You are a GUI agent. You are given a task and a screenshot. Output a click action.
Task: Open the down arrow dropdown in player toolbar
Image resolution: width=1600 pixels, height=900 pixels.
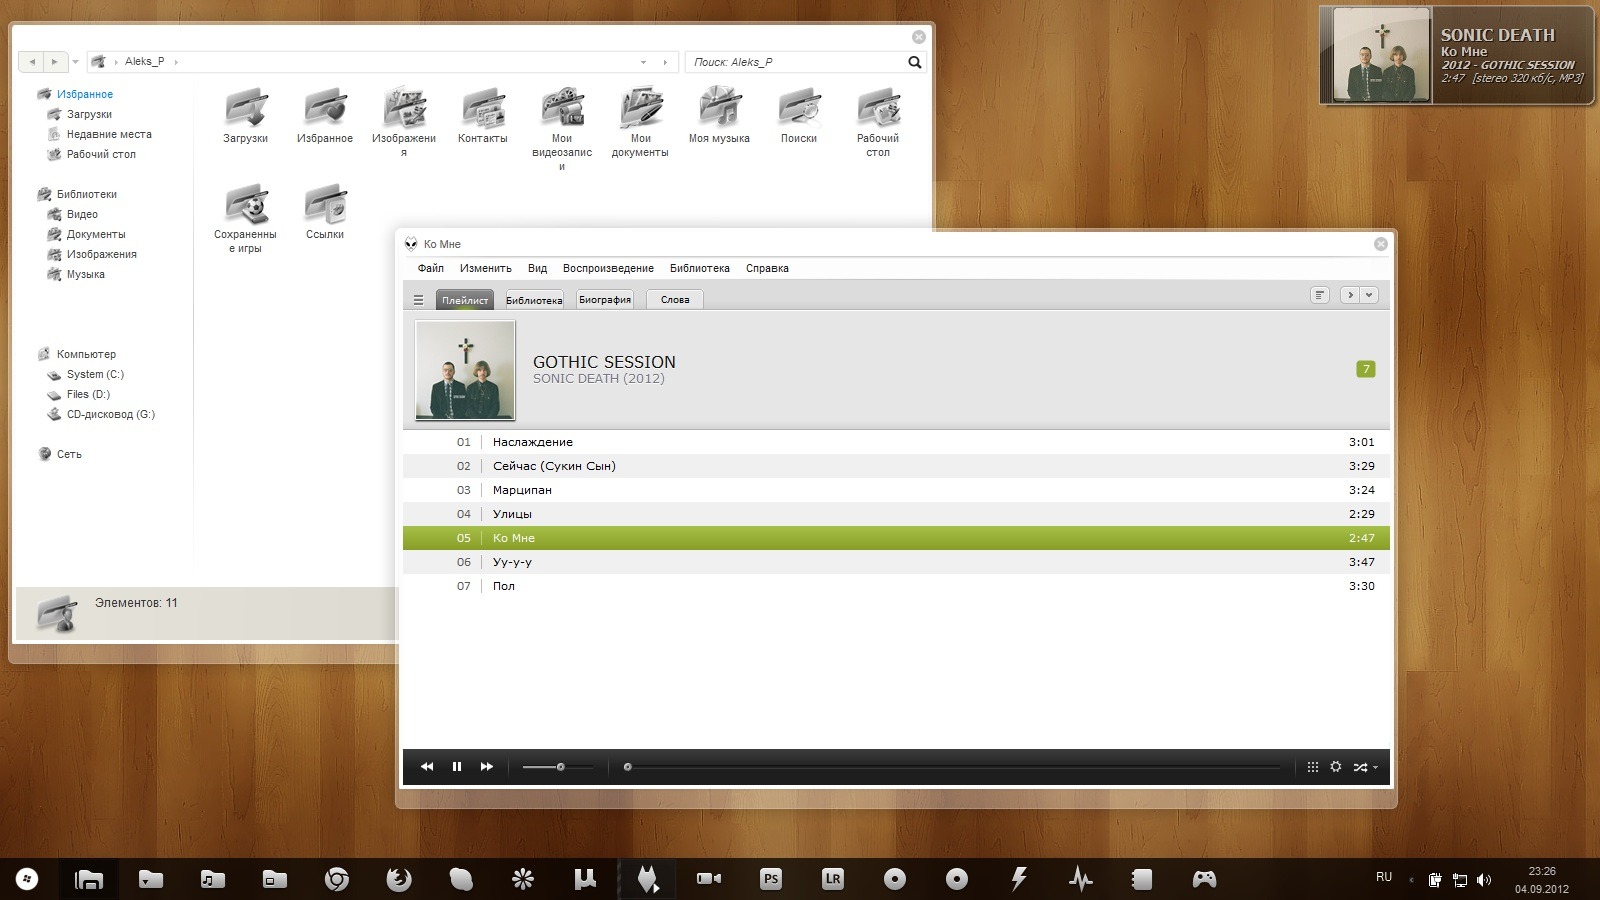coord(1369,295)
